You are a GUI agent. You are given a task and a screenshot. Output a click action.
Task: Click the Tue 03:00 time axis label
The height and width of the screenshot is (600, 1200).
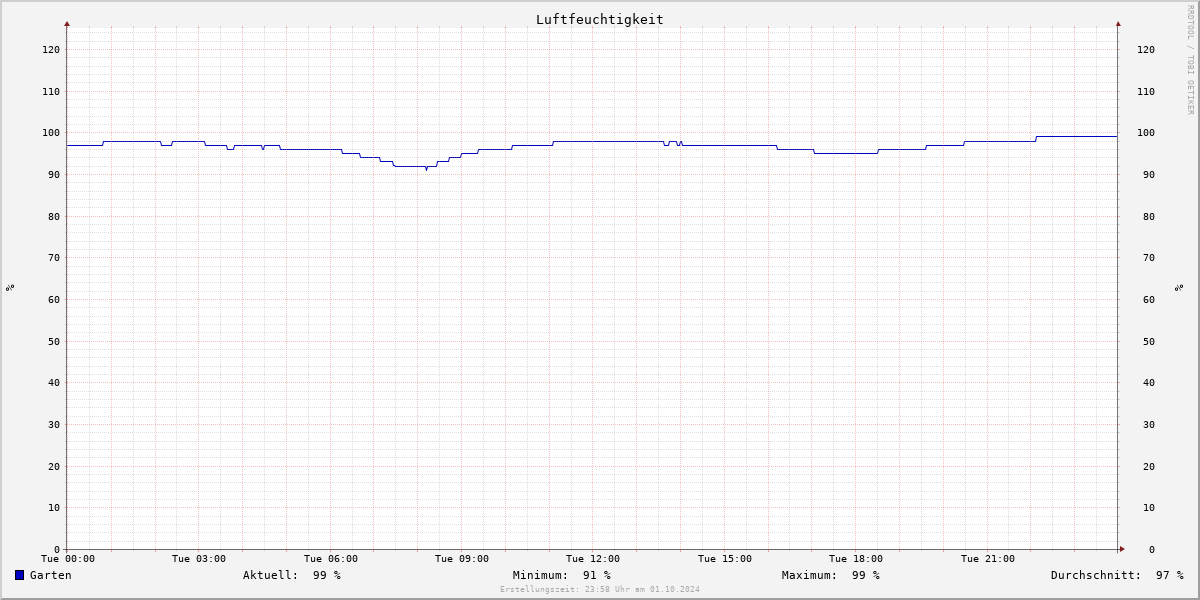(199, 559)
